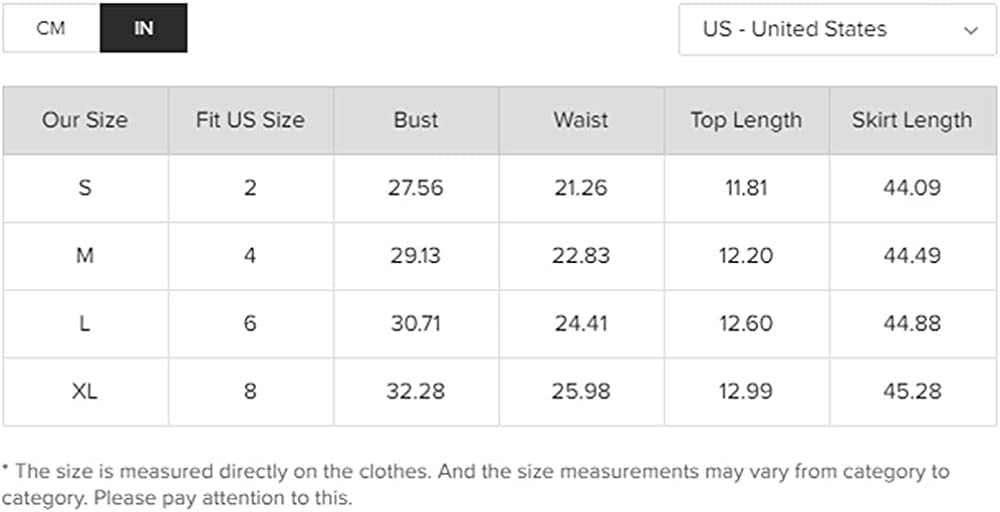The image size is (1000, 512).
Task: Click the Fit US Size column header
Action: pos(250,121)
